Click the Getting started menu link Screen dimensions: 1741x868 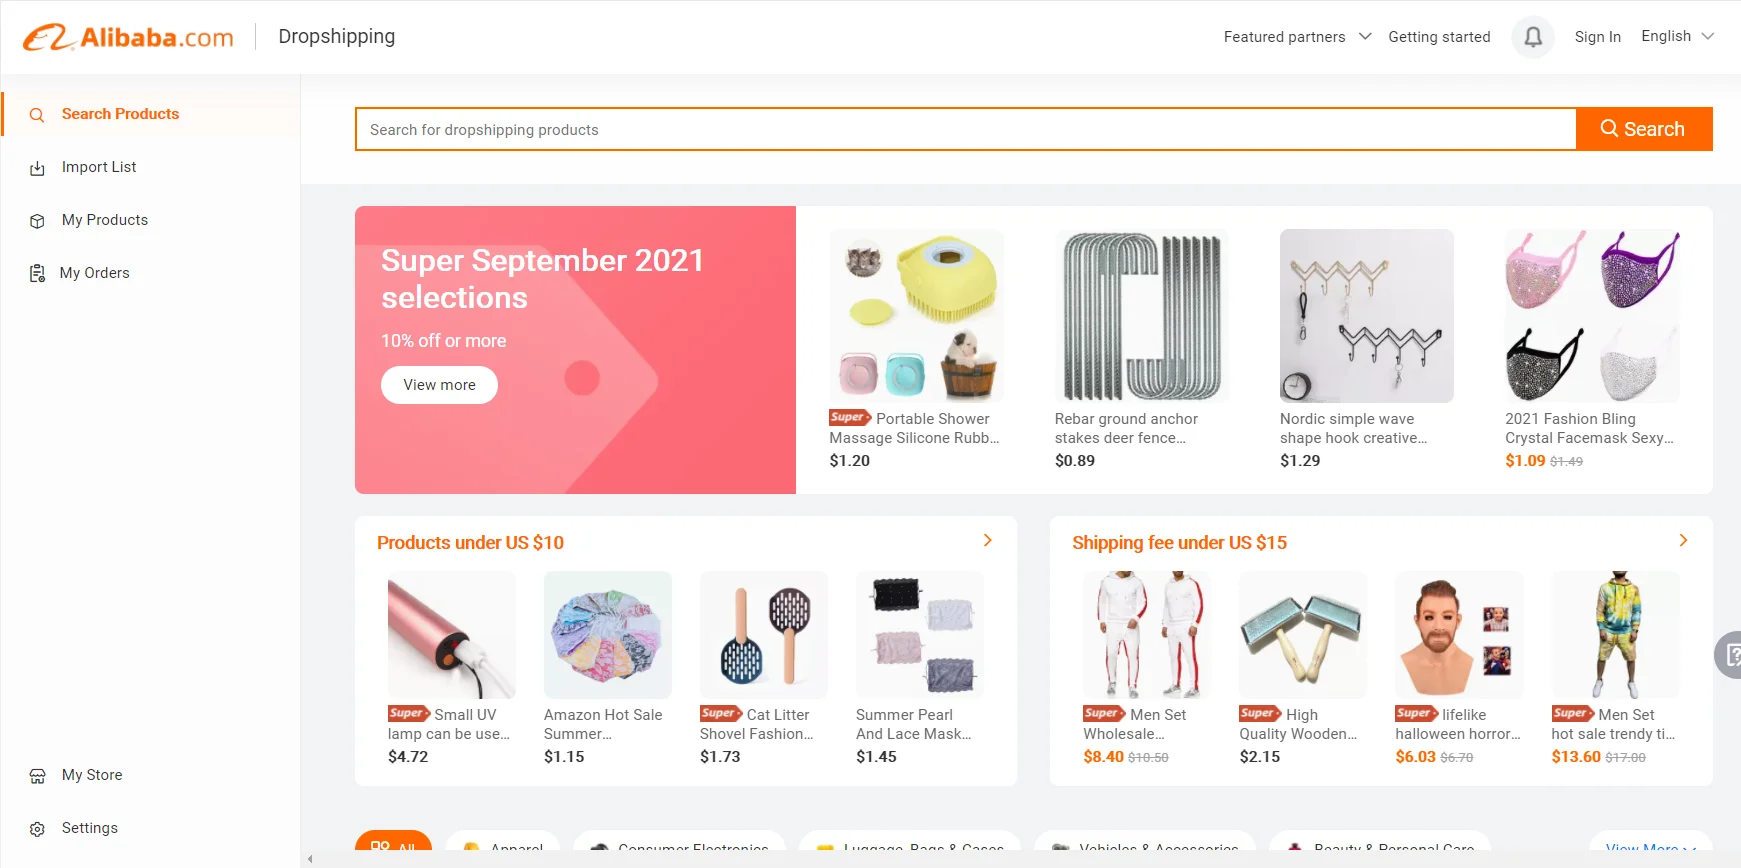coord(1439,36)
